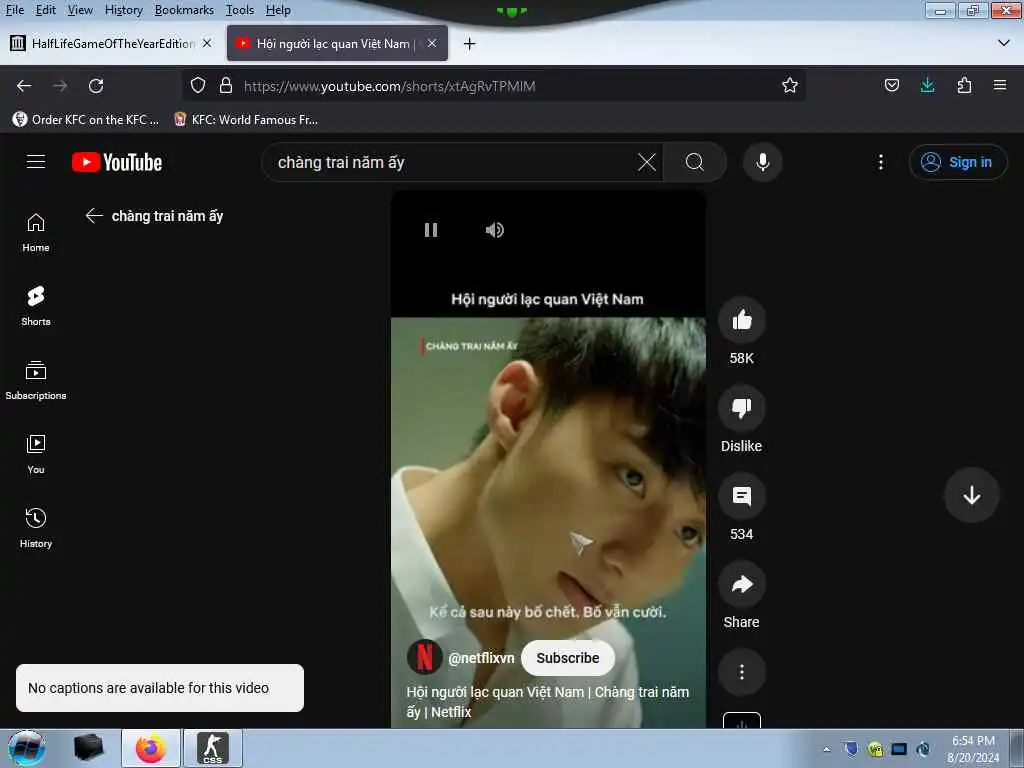This screenshot has width=1024, height=768.
Task: Open tracking protection shield in address bar
Action: [x=198, y=86]
